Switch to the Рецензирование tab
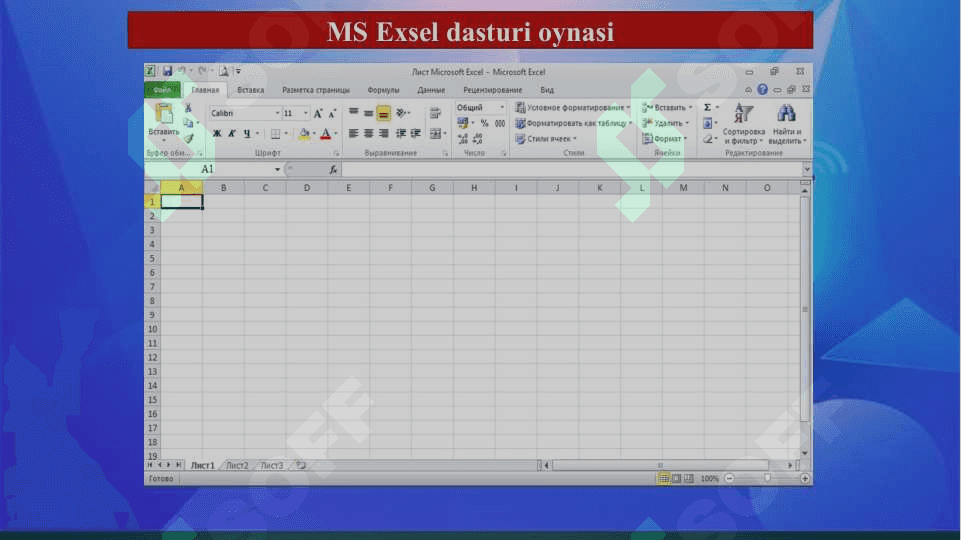This screenshot has width=961, height=540. (x=493, y=90)
